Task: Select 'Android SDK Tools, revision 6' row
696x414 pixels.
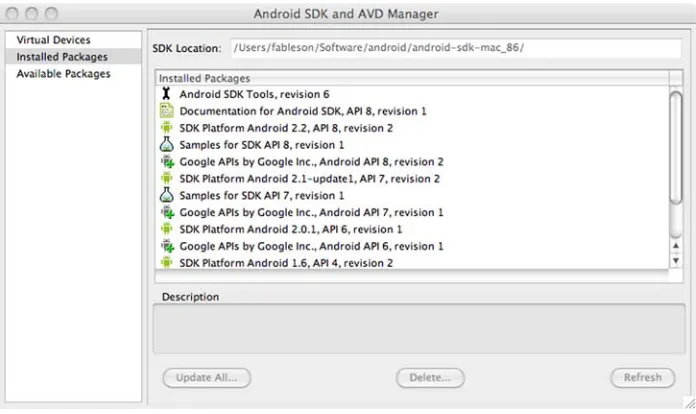Action: pos(412,94)
